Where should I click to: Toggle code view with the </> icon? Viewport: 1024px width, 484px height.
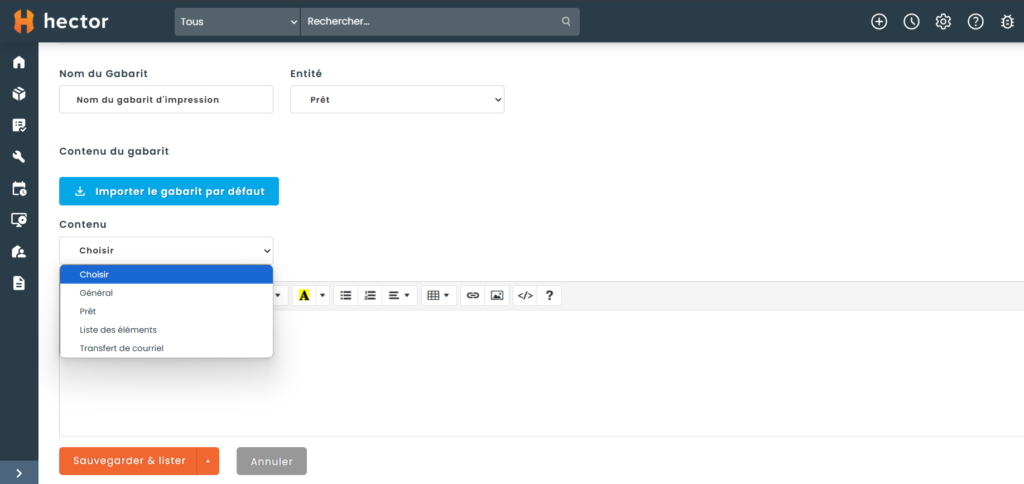524,296
